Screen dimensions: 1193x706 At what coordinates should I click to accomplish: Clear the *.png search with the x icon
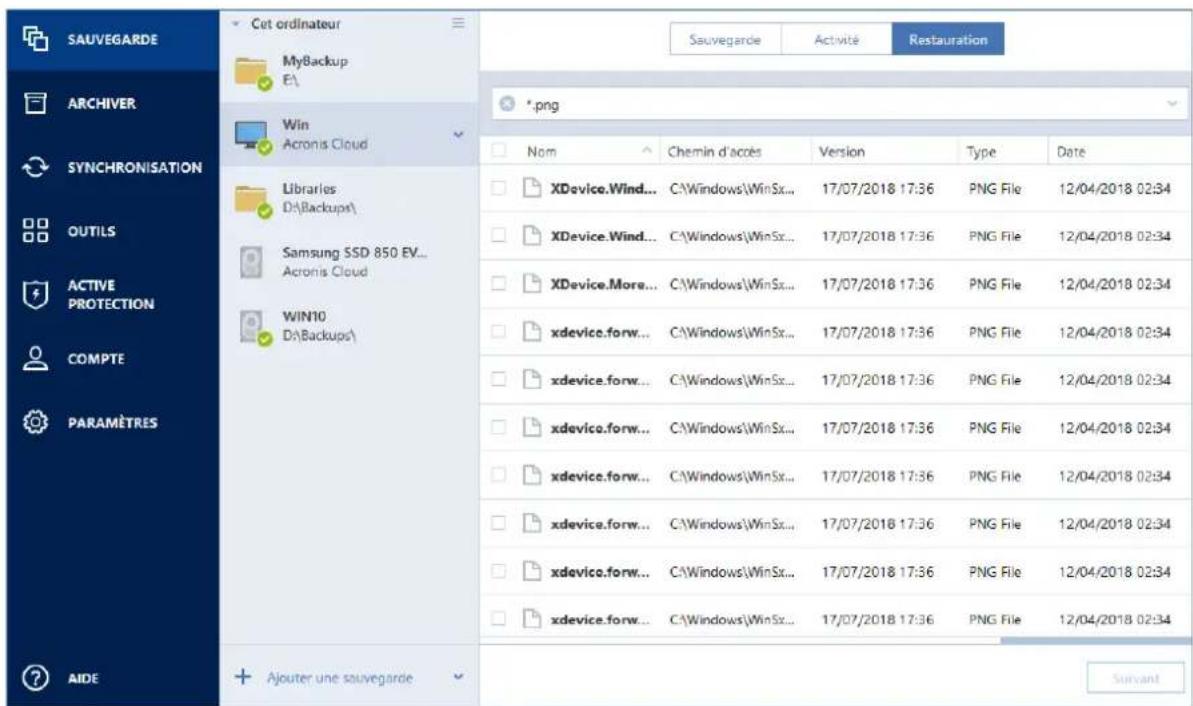pos(507,103)
